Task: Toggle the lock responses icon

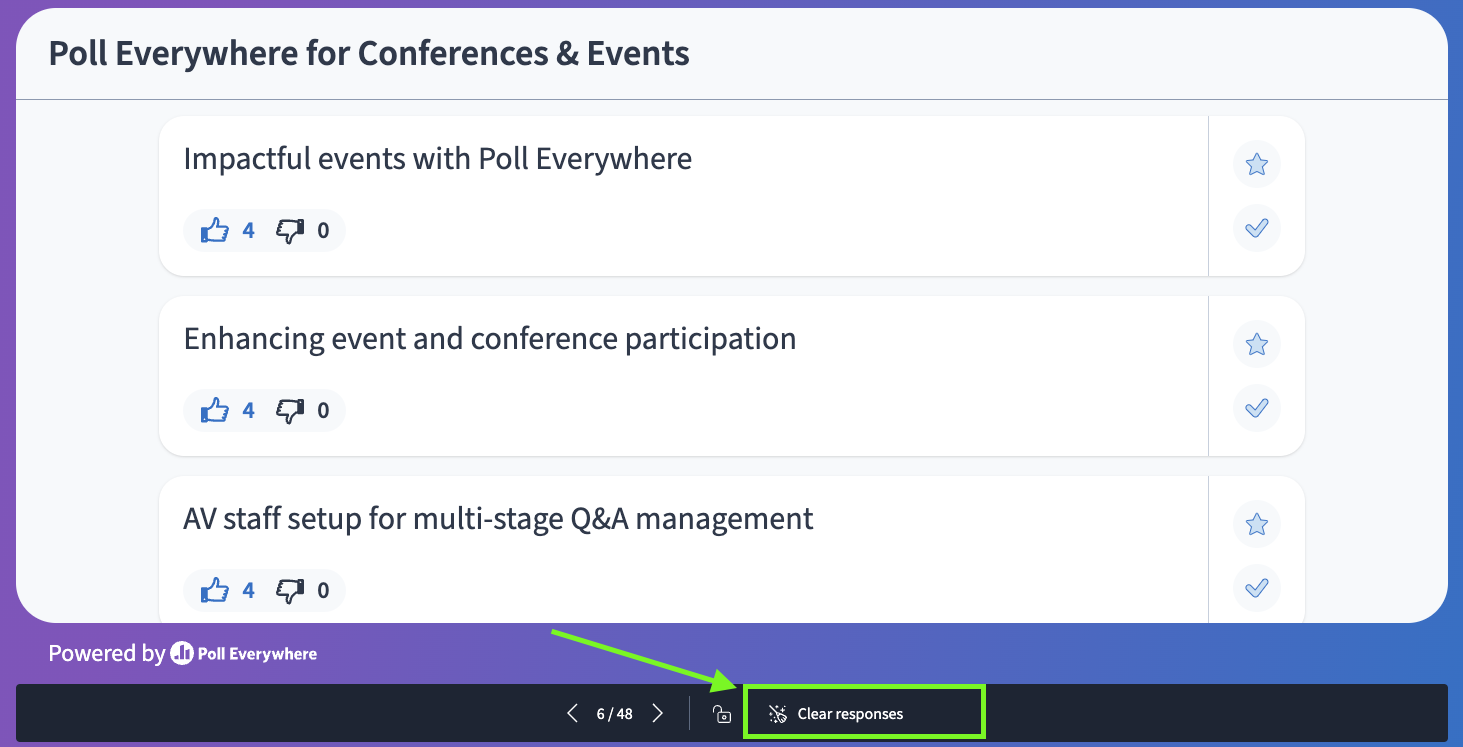Action: (721, 714)
